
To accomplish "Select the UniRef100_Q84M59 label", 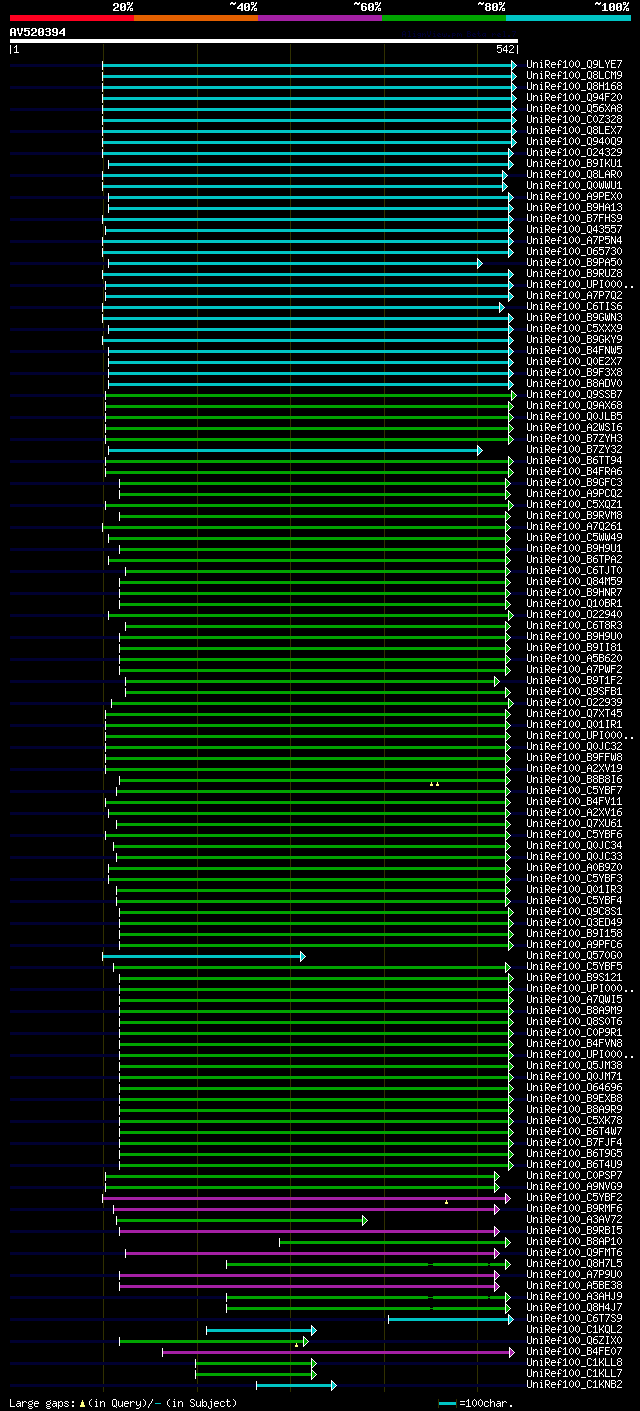I will [574, 581].
